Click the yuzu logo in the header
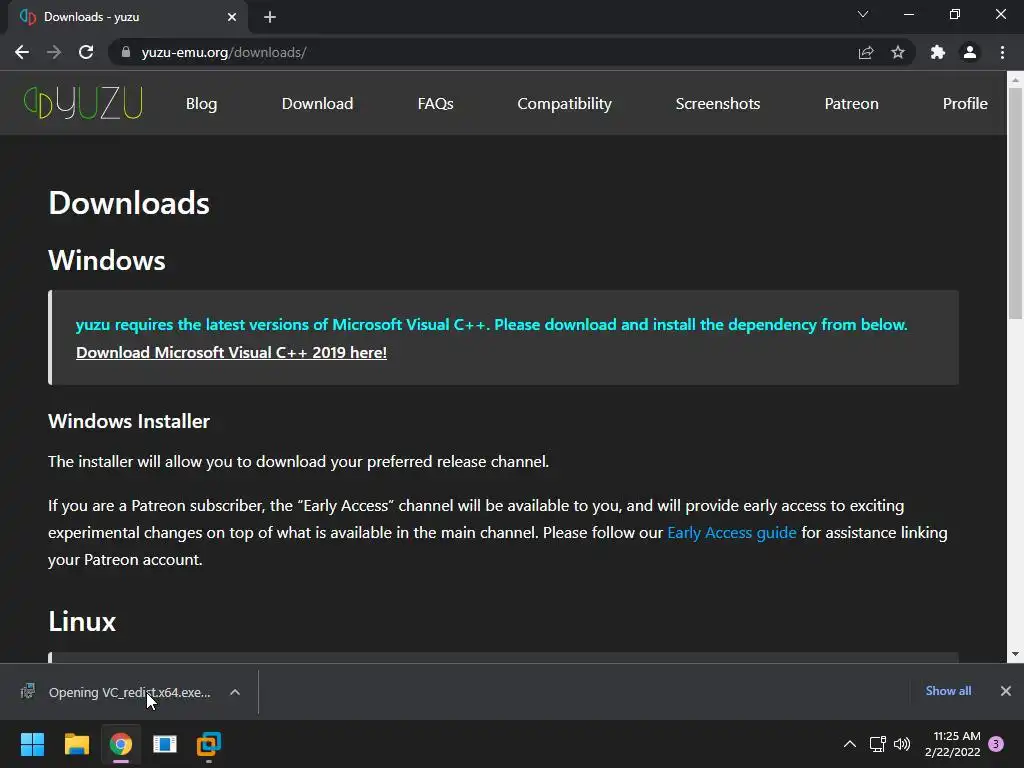1024x768 pixels. coord(83,103)
